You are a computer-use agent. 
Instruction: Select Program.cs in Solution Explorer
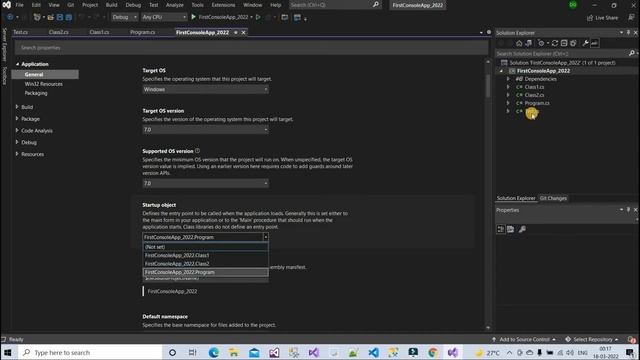click(537, 103)
